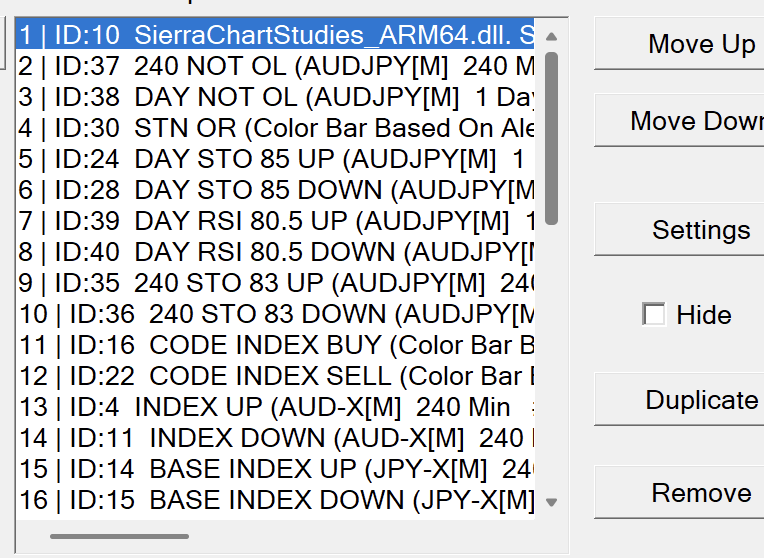Select the SierraChartStudies_ARM64.dll study entry

(x=275, y=36)
